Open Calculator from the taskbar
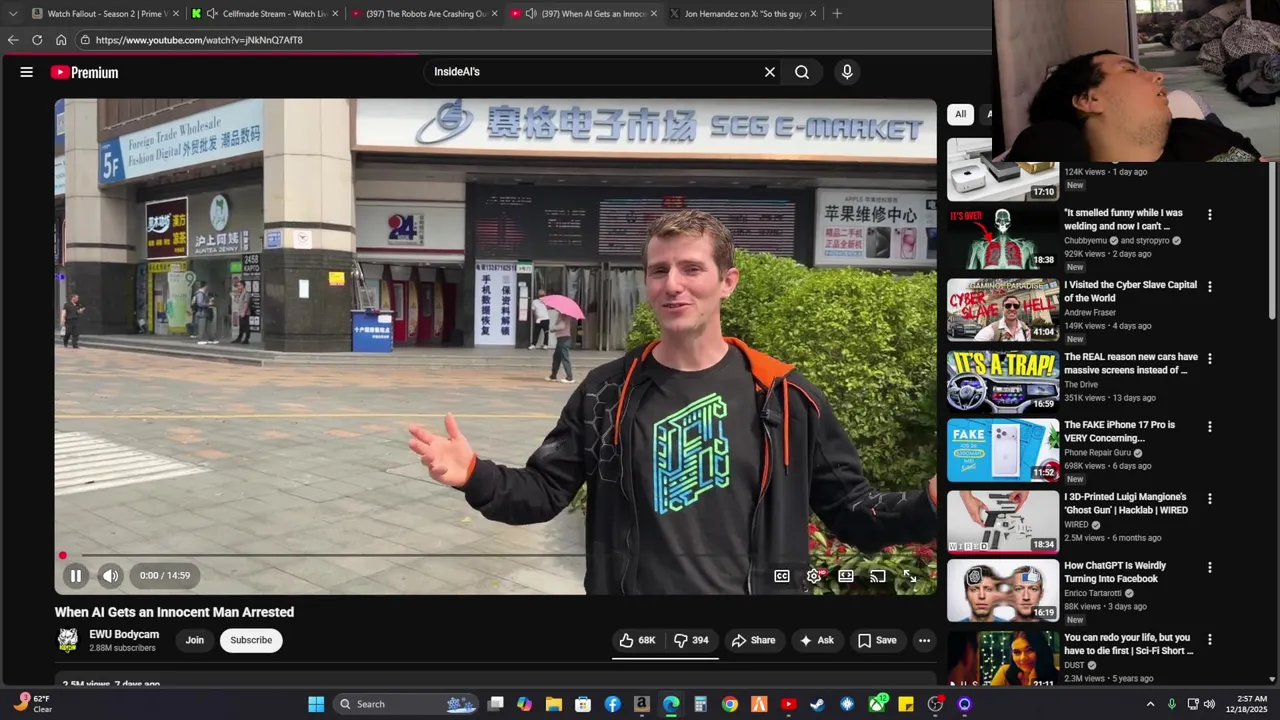The width and height of the screenshot is (1280, 720). pyautogui.click(x=700, y=704)
